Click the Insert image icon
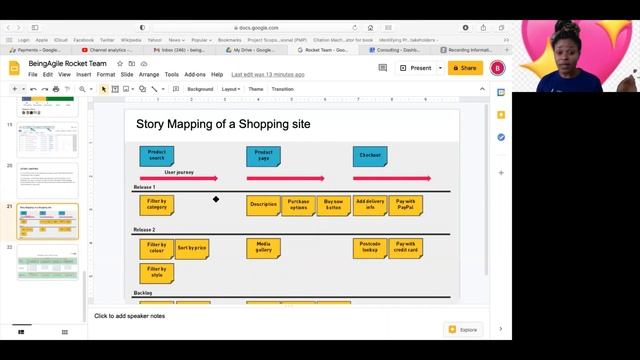The height and width of the screenshot is (360, 640). pyautogui.click(x=126, y=89)
